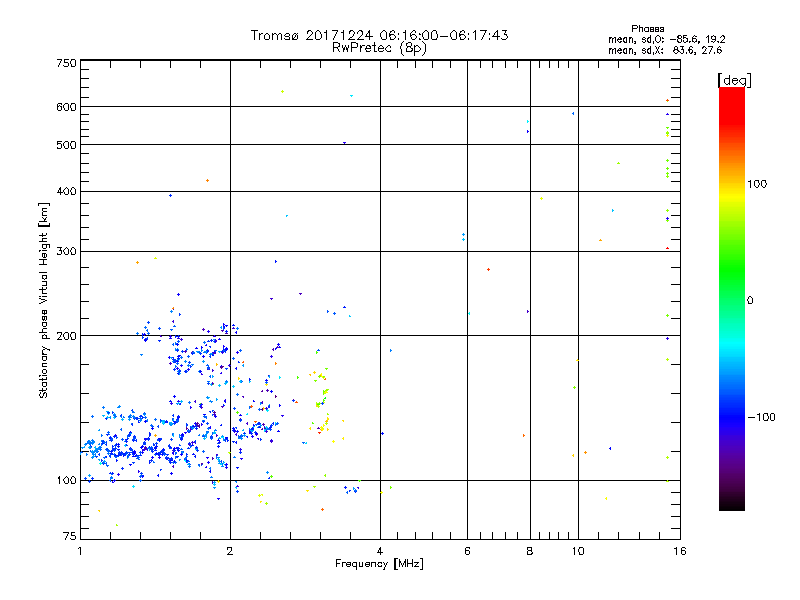800x600 pixels.
Task: Select the 200 km height tick label
Action: (66, 336)
